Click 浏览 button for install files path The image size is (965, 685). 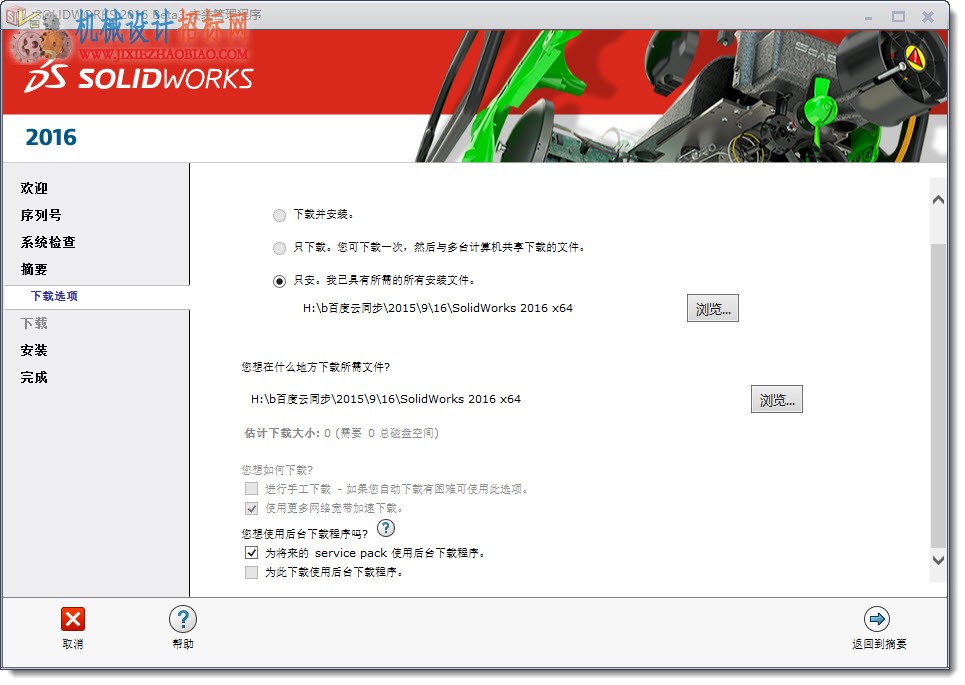(713, 308)
